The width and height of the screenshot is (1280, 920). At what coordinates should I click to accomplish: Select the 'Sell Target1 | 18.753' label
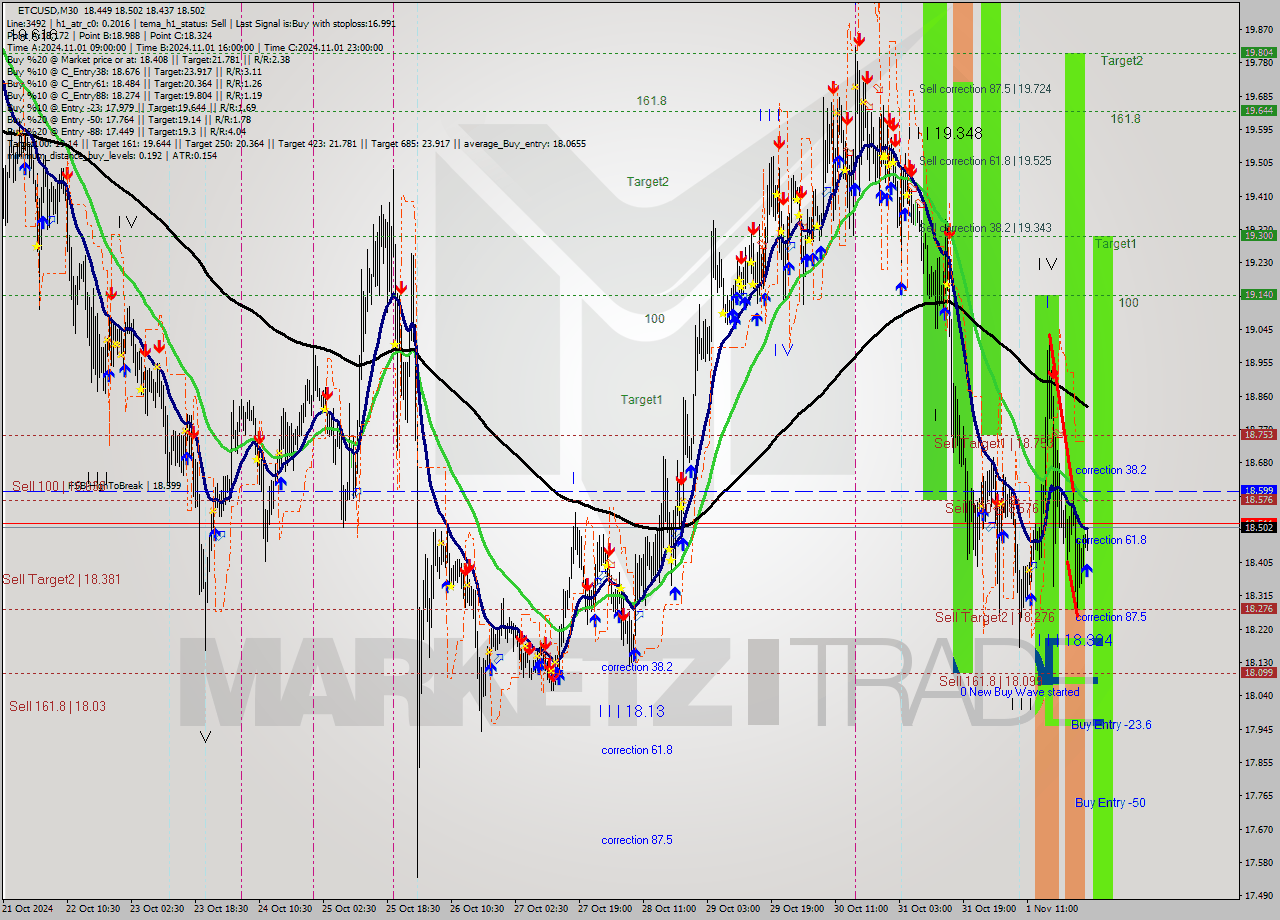[x=995, y=443]
